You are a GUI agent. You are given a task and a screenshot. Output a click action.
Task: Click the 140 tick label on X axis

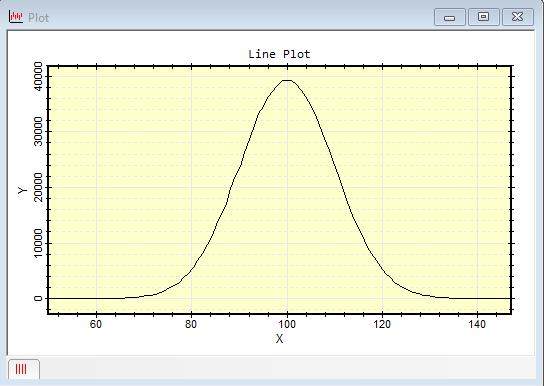pyautogui.click(x=477, y=324)
